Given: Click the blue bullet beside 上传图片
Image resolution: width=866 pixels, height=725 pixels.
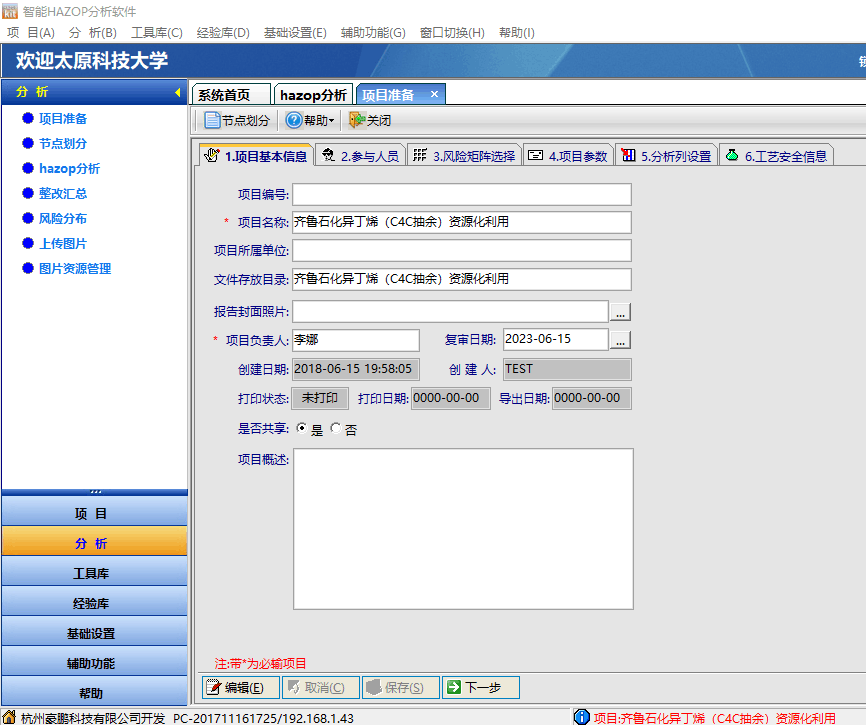Looking at the screenshot, I should pyautogui.click(x=28, y=243).
